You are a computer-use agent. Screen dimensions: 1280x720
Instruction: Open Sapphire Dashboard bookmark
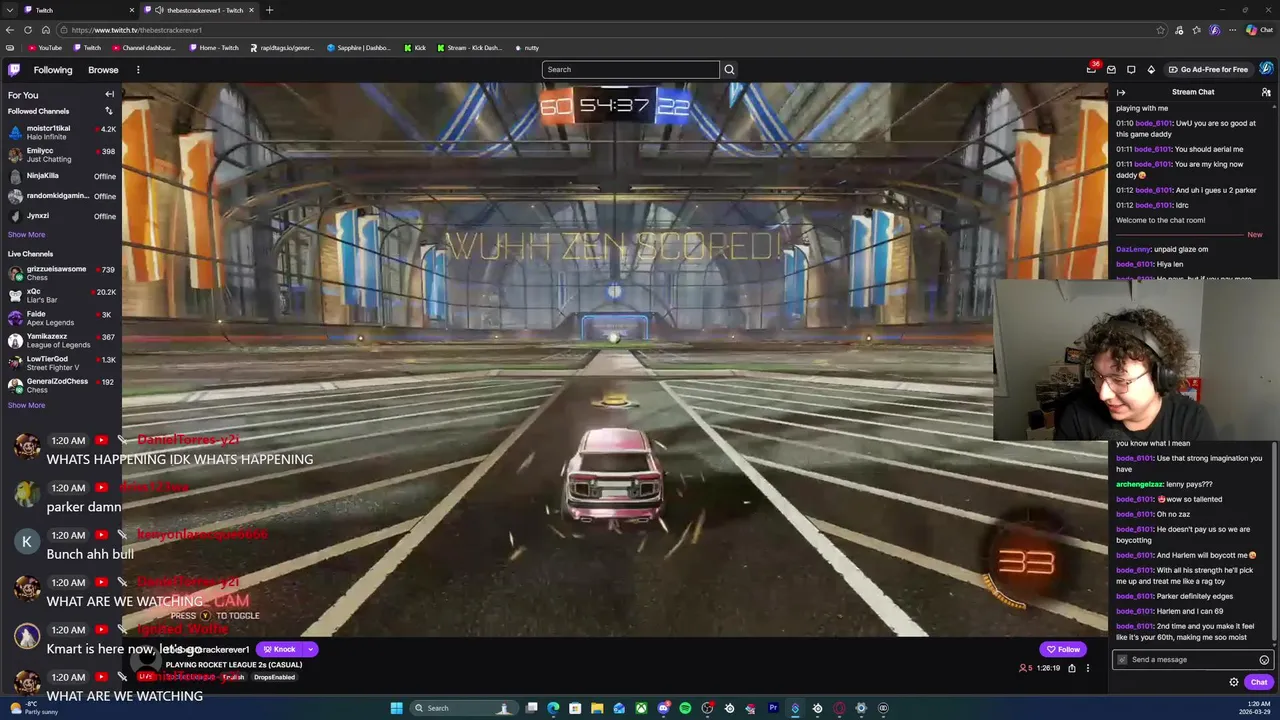pos(358,47)
